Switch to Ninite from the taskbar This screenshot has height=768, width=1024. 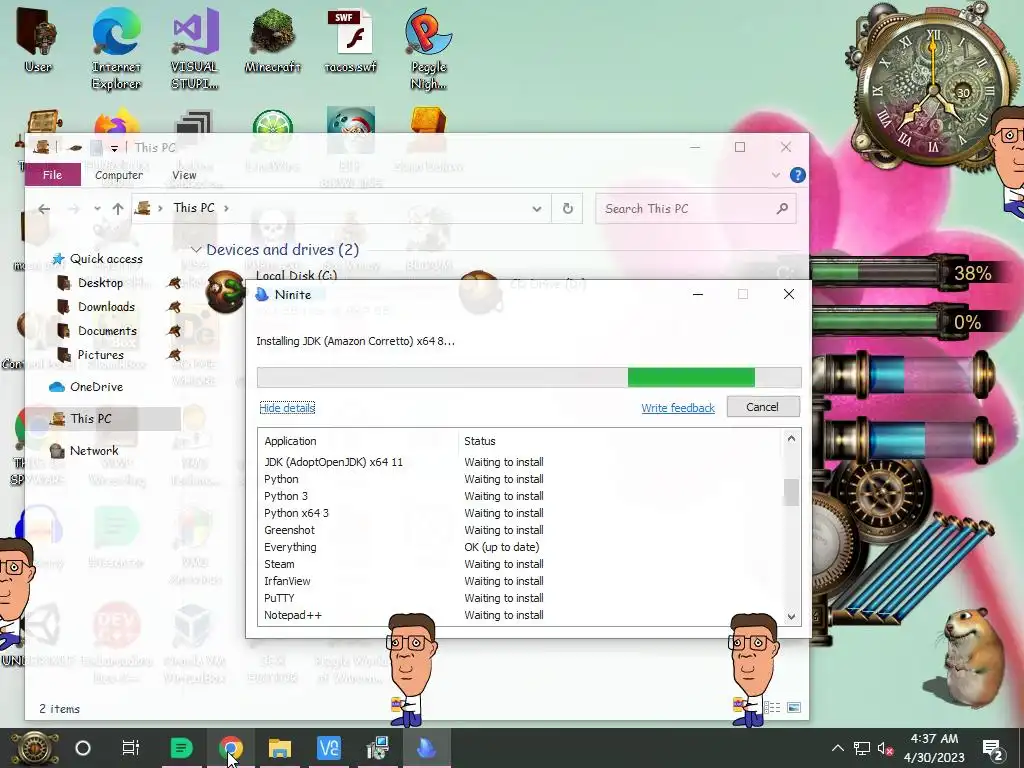(426, 748)
